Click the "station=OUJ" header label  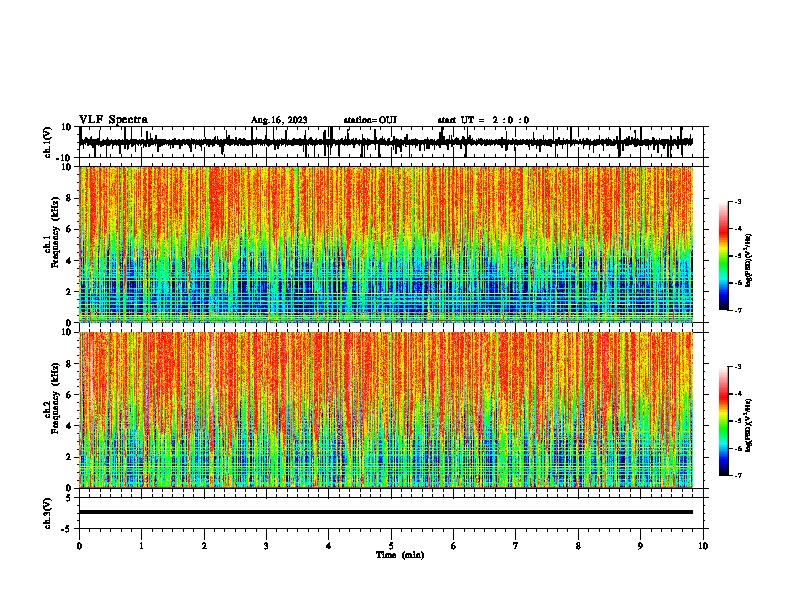click(x=370, y=120)
